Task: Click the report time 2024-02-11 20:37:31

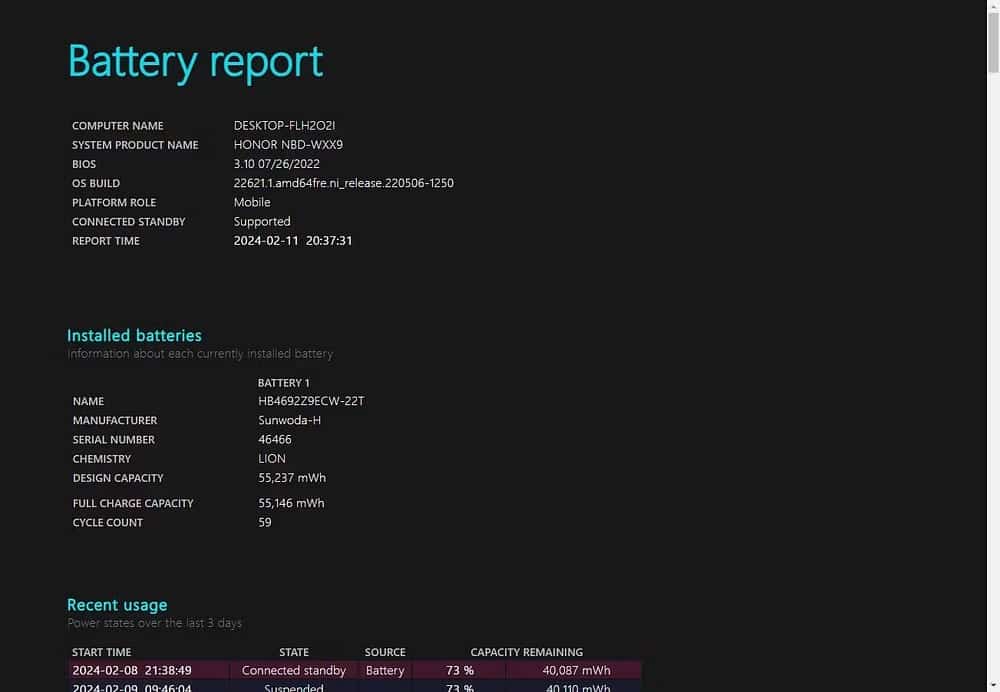Action: pyautogui.click(x=293, y=240)
